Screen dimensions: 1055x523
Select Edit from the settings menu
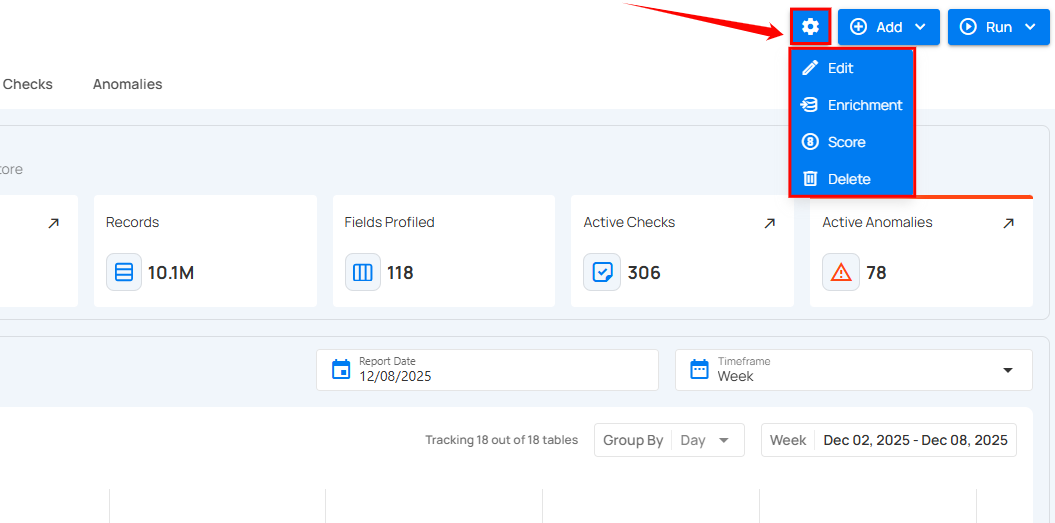[x=840, y=68]
